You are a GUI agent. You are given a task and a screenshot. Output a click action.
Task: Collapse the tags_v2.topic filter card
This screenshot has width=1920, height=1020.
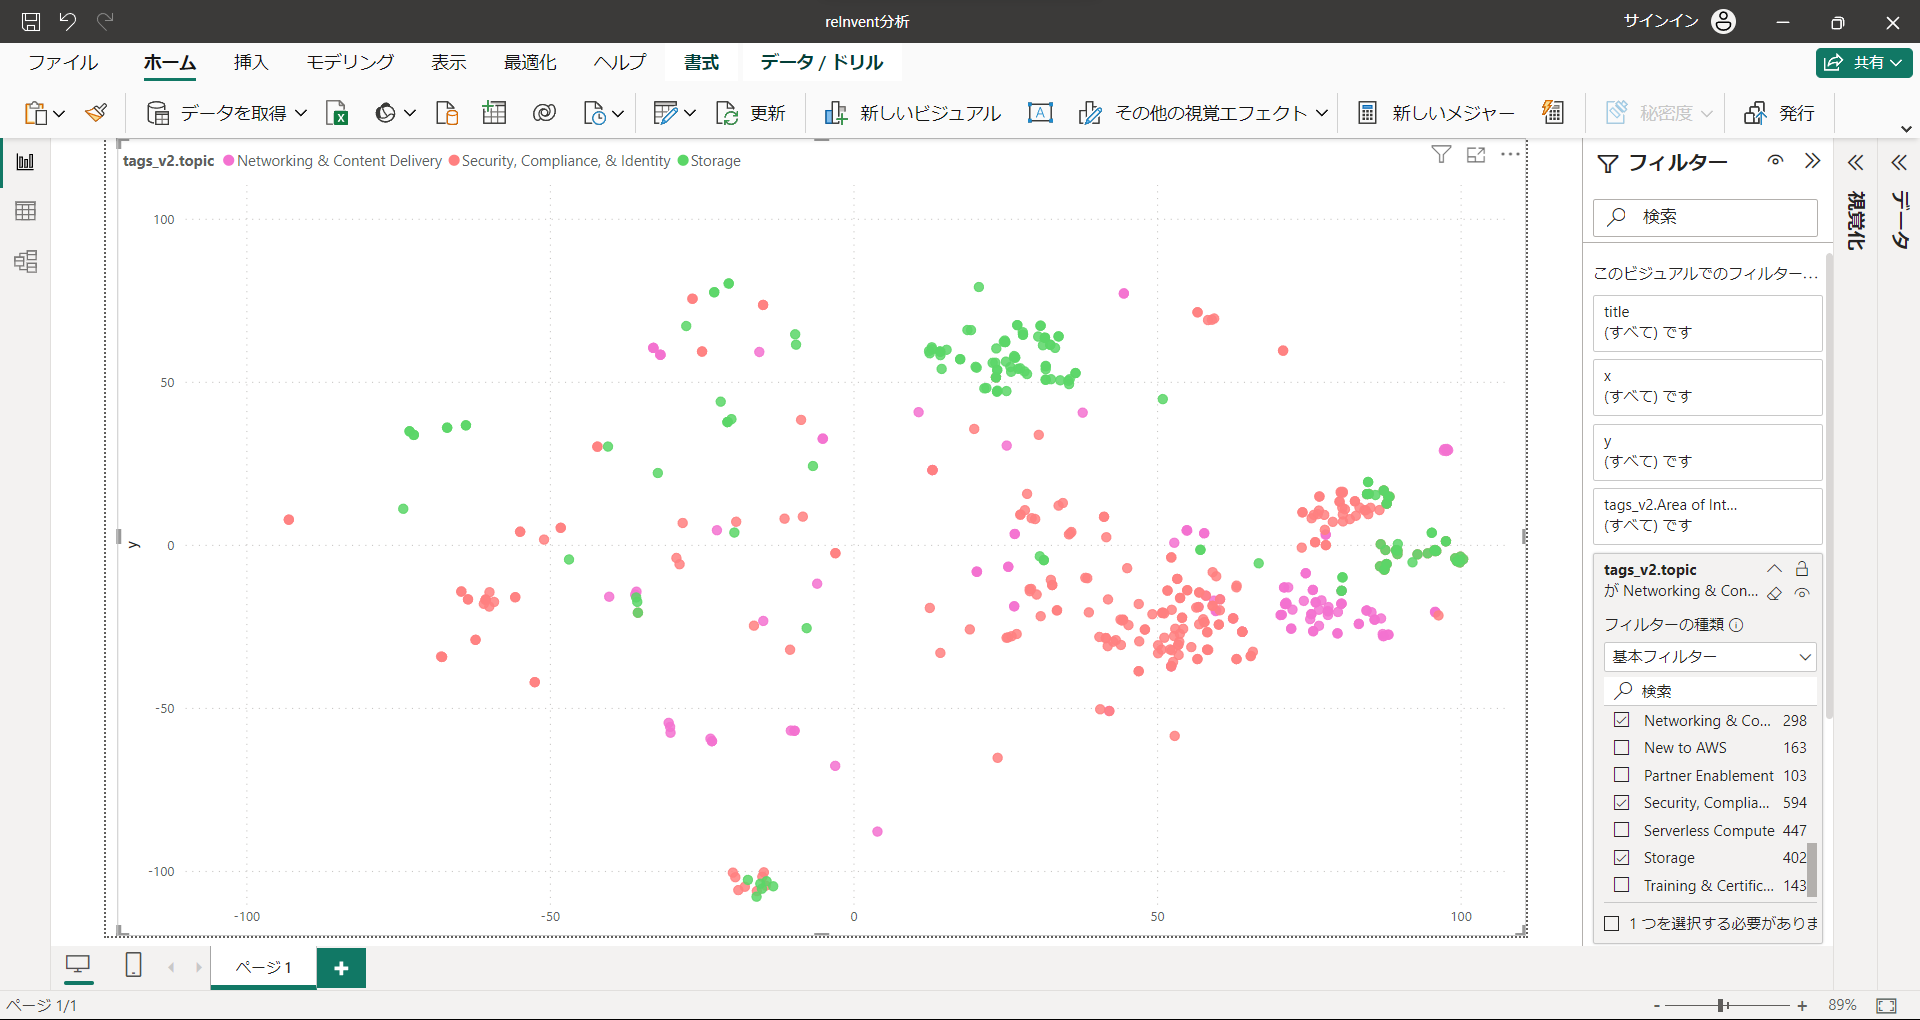(x=1774, y=569)
